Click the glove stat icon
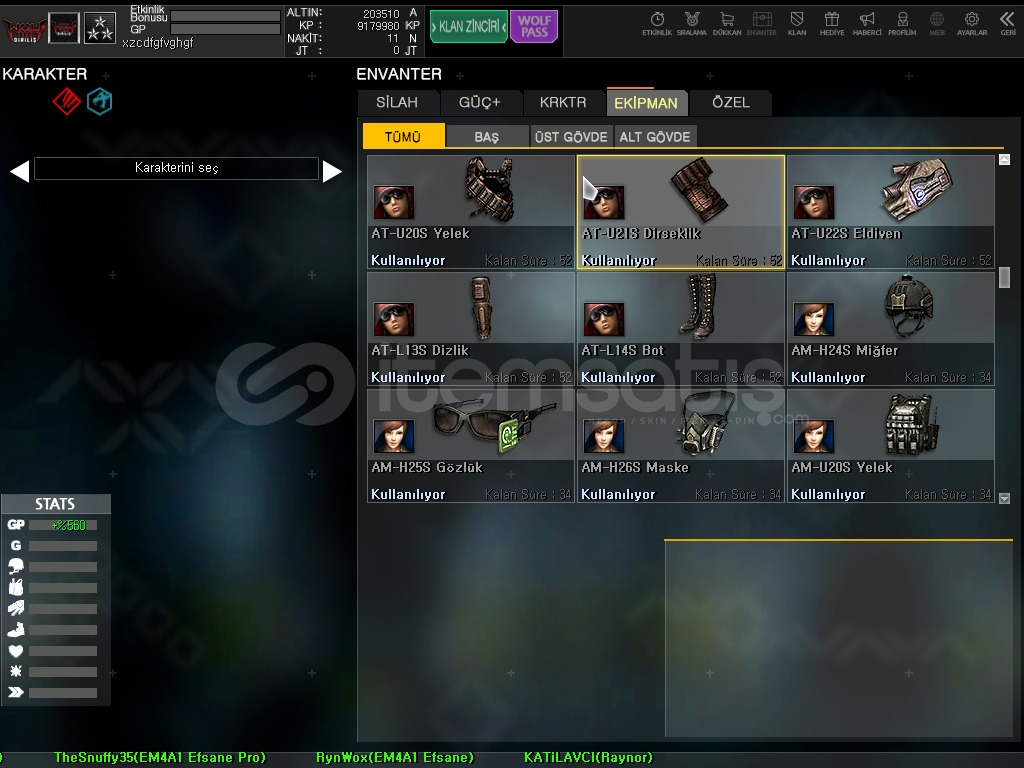The image size is (1024, 768). point(16,608)
